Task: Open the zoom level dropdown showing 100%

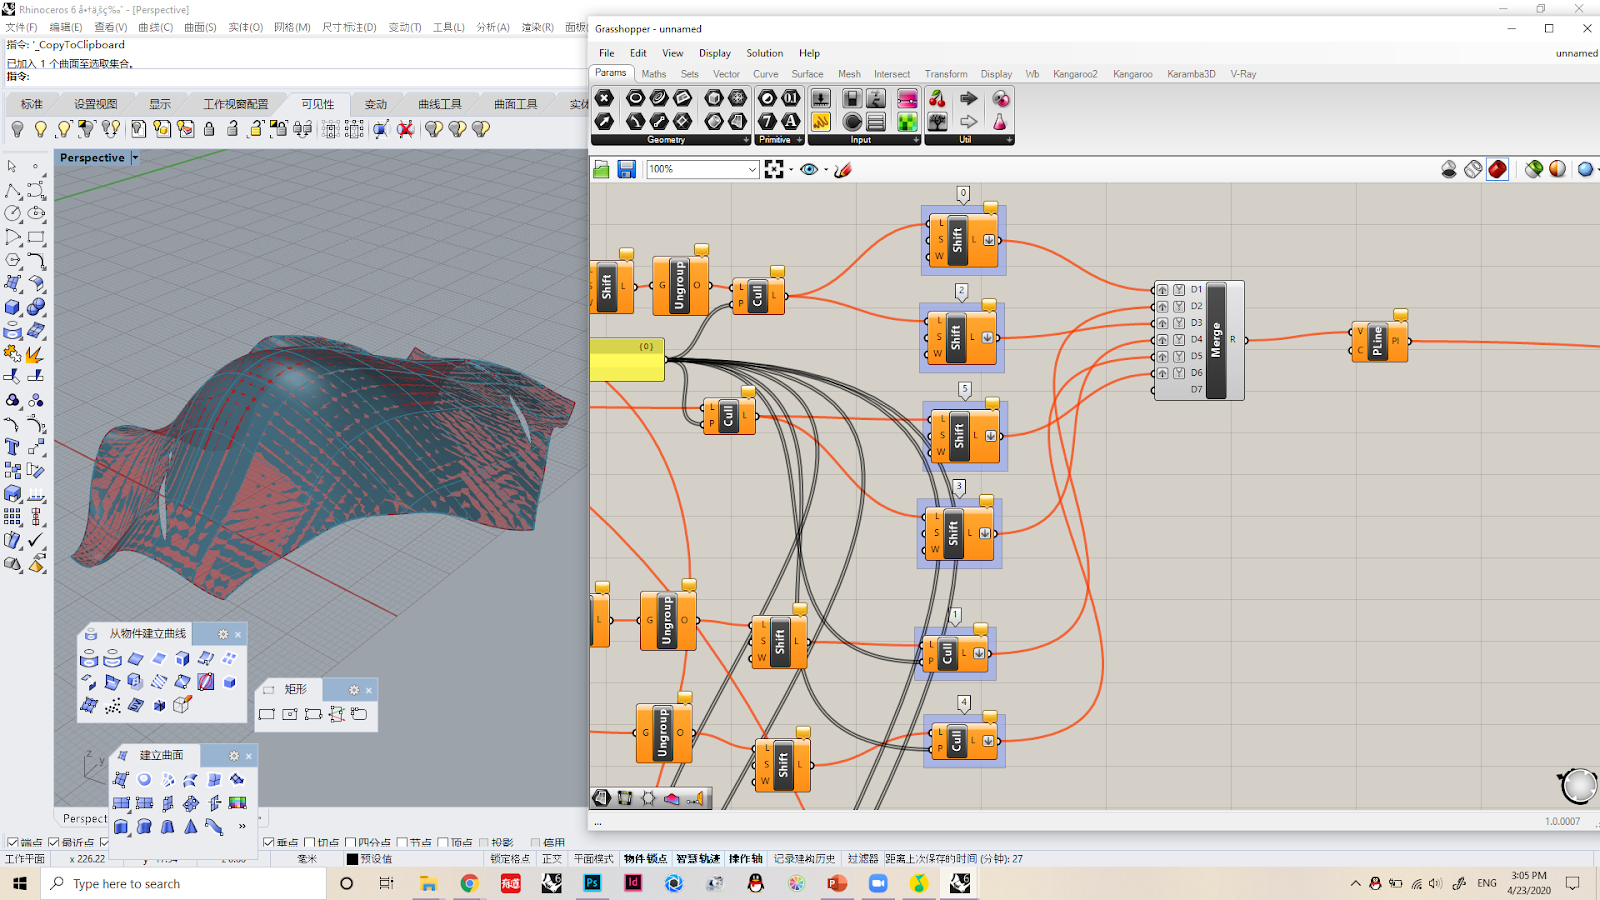Action: coord(753,169)
